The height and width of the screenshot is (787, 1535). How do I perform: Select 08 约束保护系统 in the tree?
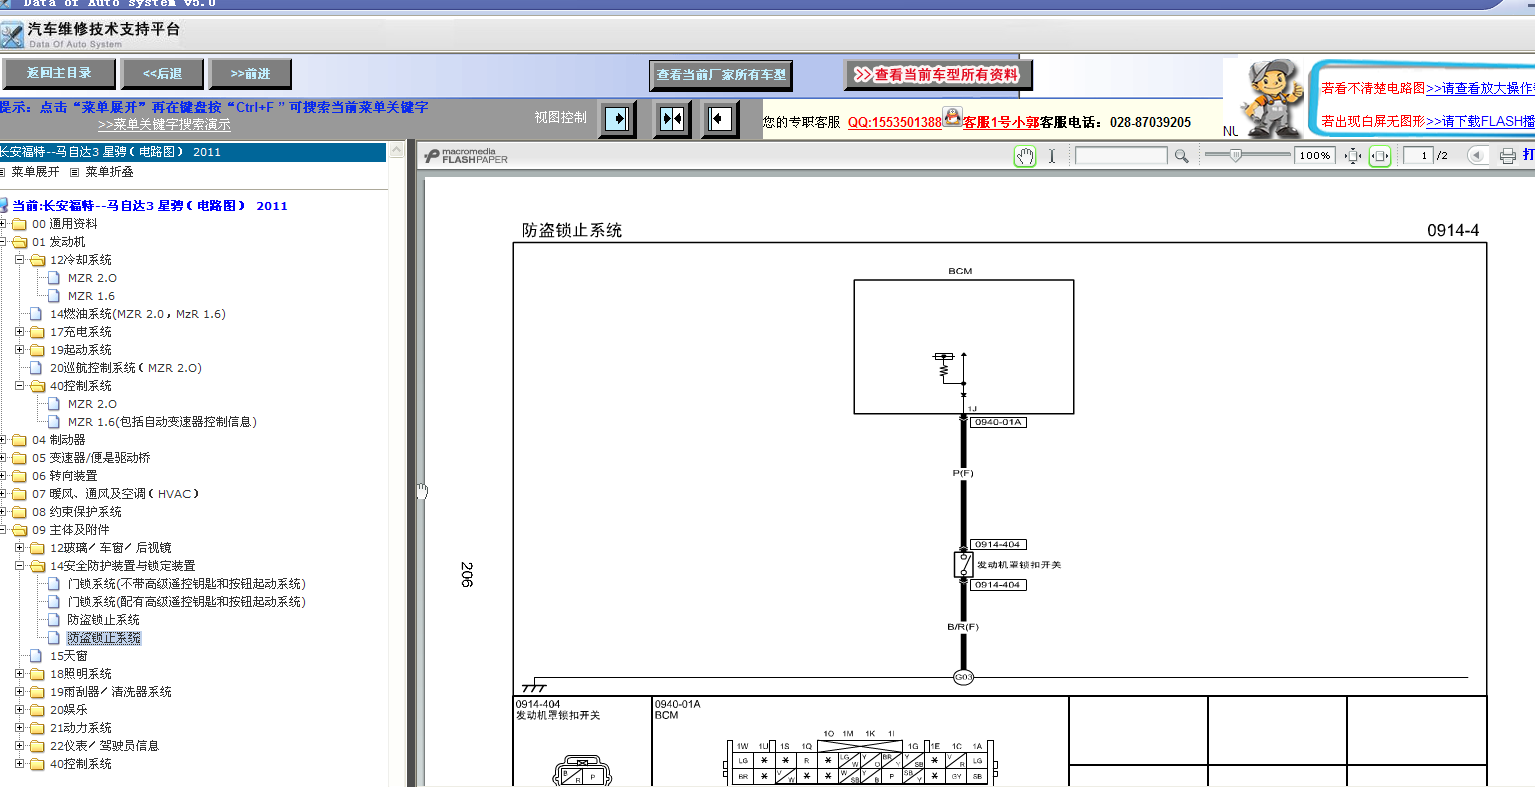point(77,512)
